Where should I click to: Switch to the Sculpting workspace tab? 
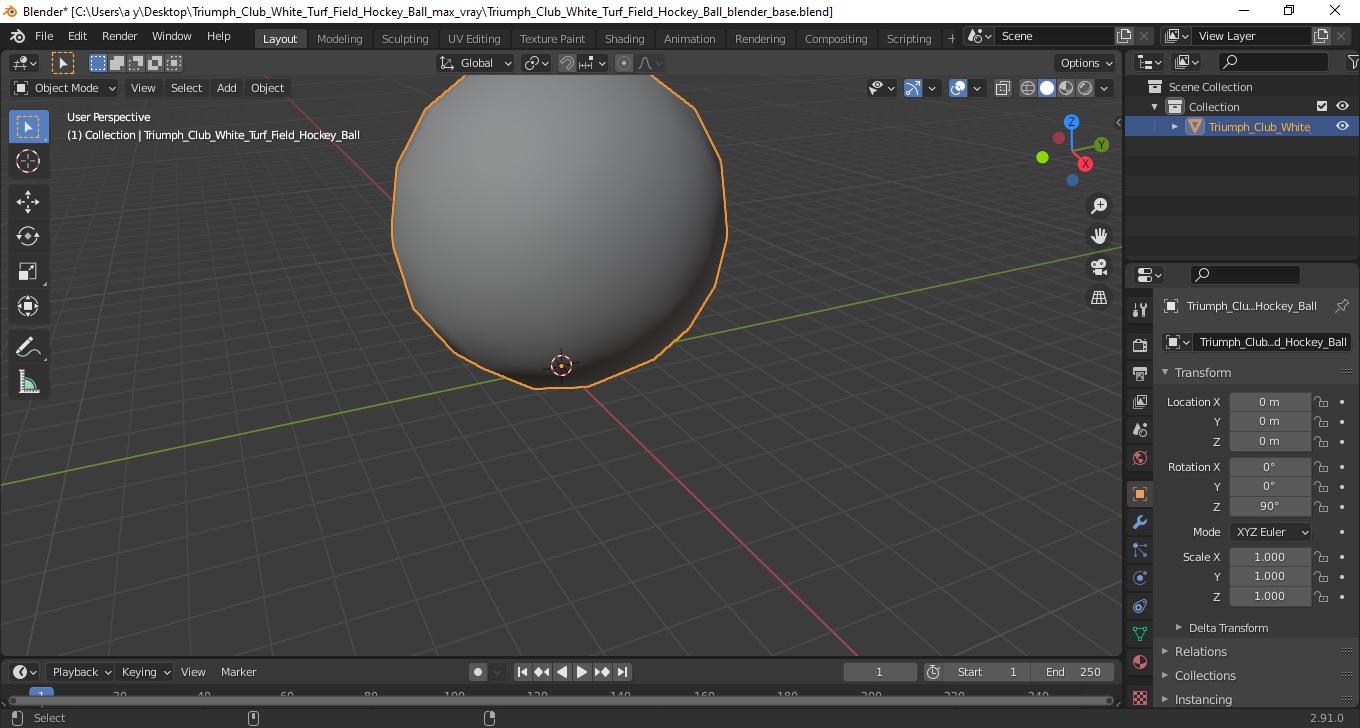point(405,39)
